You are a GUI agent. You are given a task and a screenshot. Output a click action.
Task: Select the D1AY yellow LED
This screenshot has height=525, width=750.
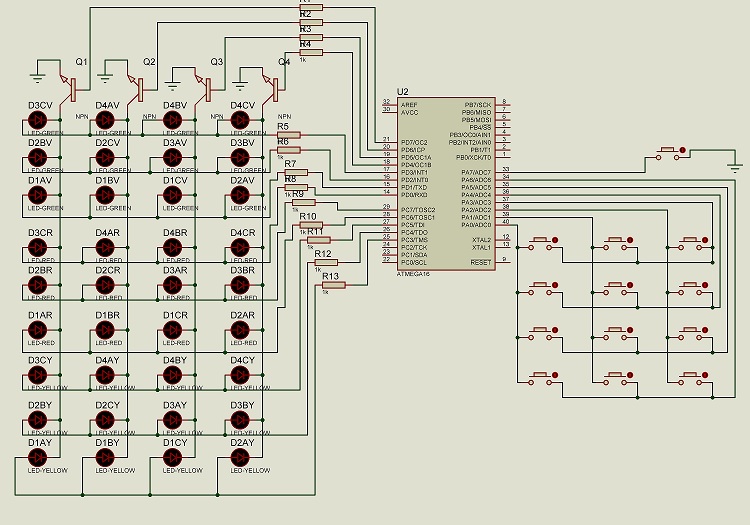click(x=37, y=458)
